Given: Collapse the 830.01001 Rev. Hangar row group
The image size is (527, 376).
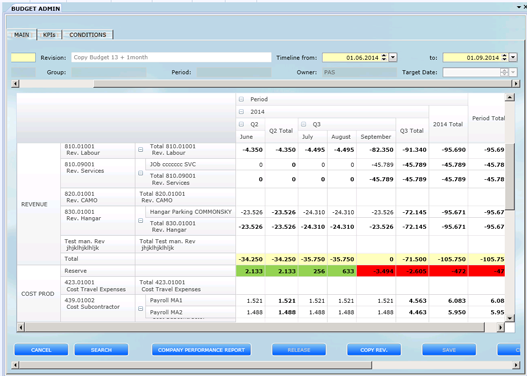Looking at the screenshot, I should tap(140, 221).
